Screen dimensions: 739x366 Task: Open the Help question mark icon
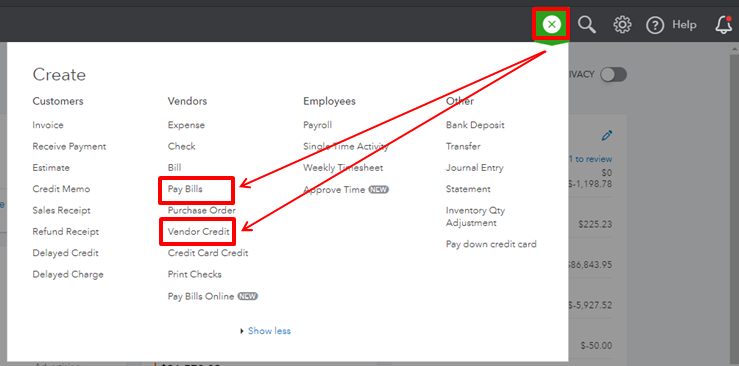pos(655,25)
